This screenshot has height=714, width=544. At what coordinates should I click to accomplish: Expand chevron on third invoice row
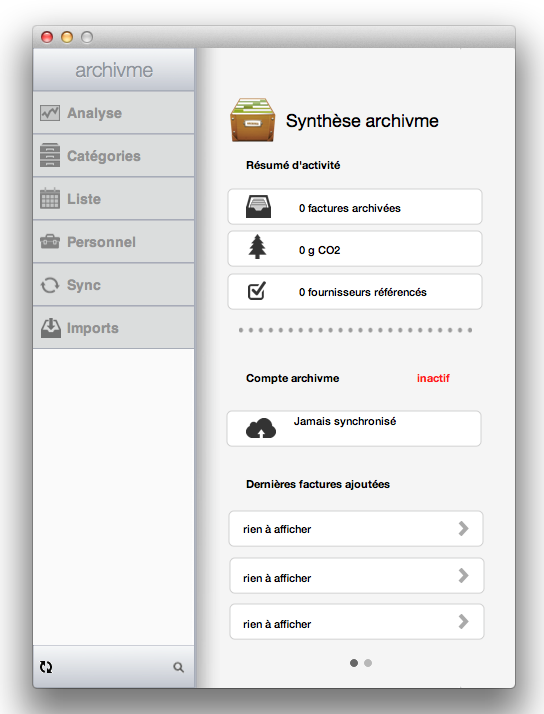463,621
